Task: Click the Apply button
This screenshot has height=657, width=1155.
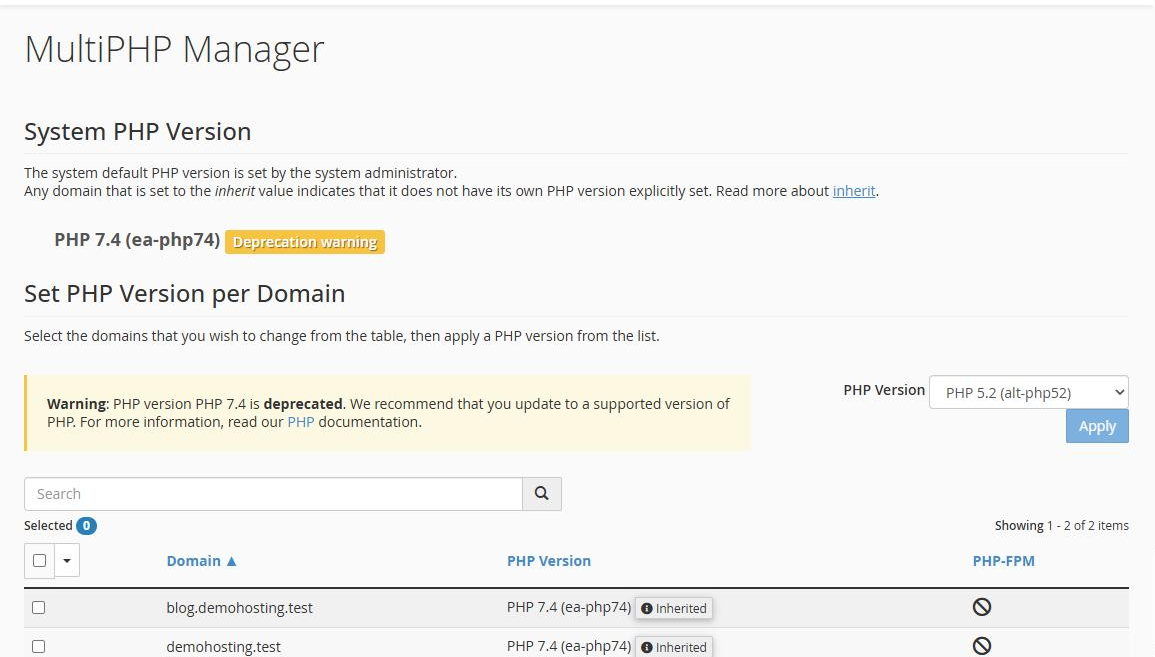Action: [1097, 426]
